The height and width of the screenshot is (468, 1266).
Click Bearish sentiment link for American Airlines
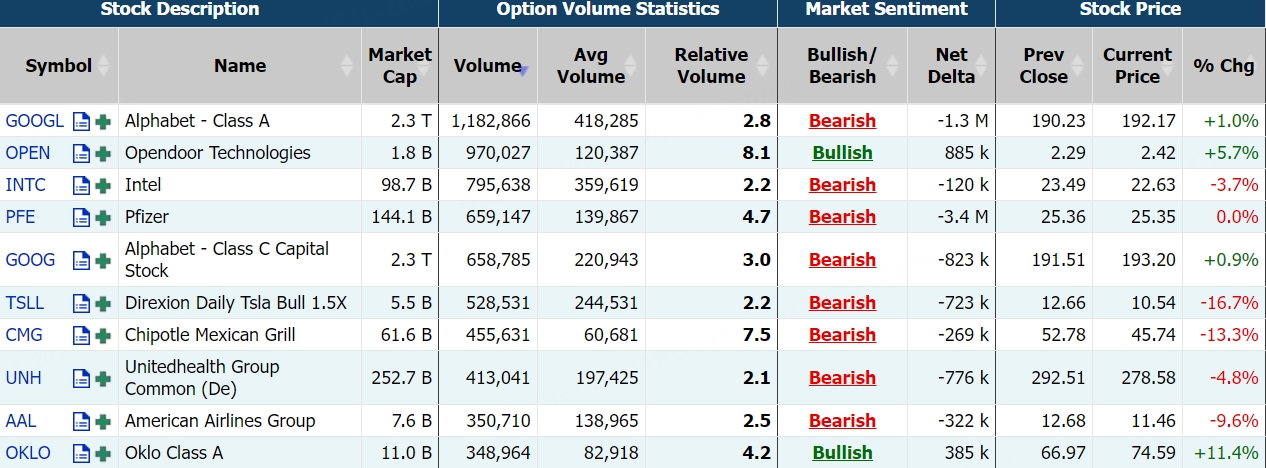tap(842, 421)
